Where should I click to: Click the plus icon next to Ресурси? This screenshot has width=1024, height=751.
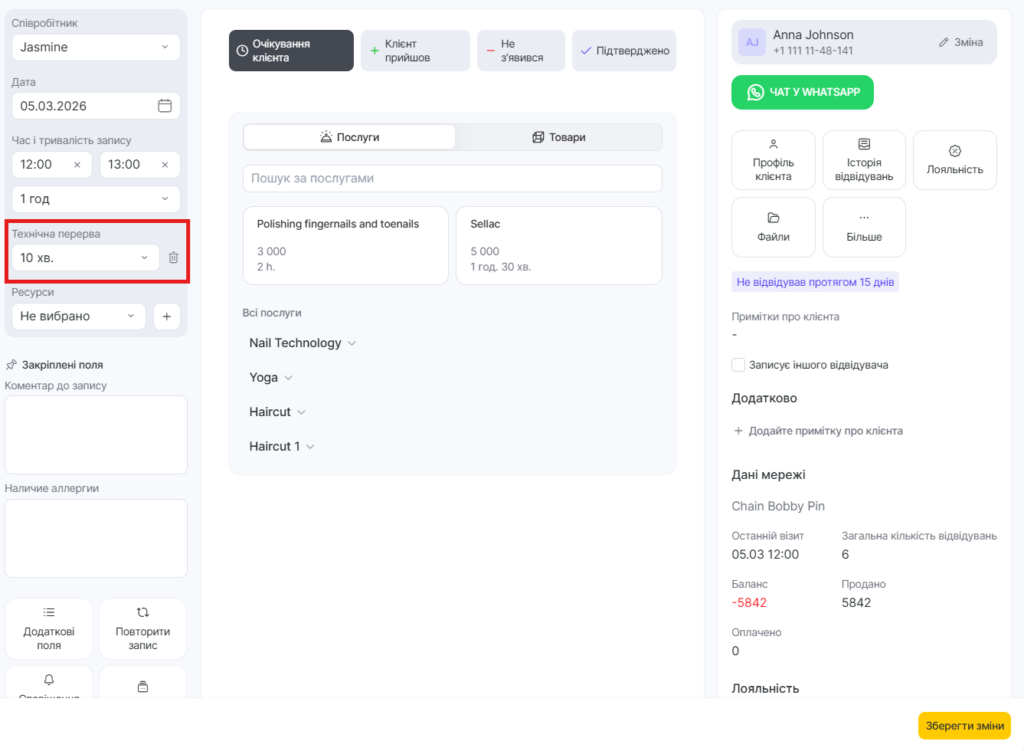(x=166, y=316)
